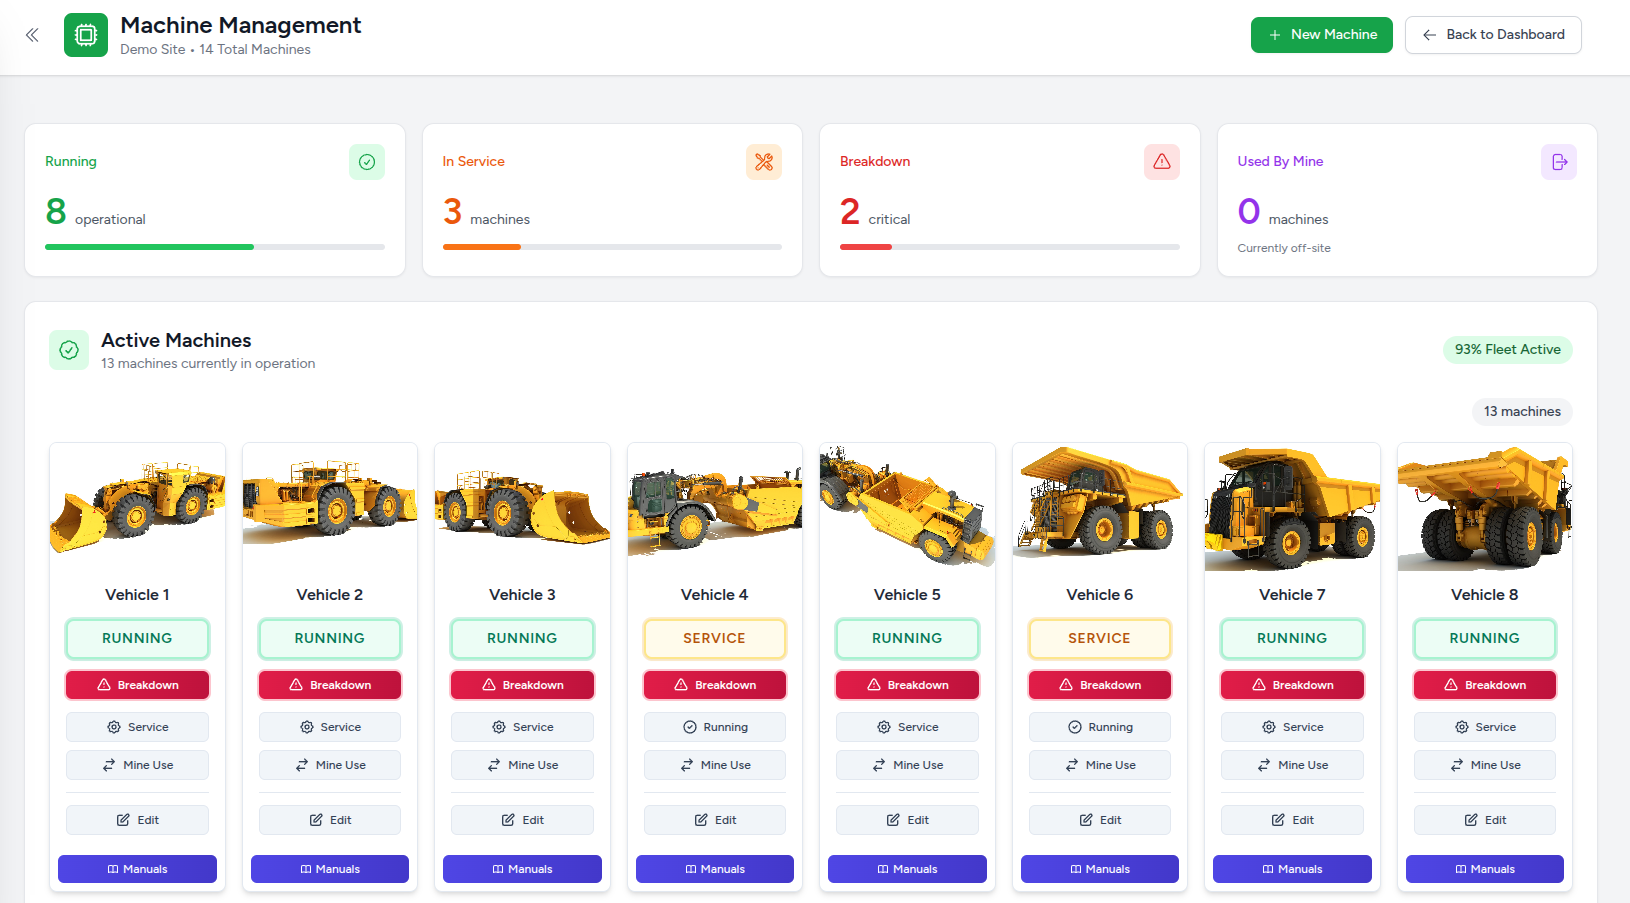
Task: Set Vehicle 4 back to Running
Action: 714,727
